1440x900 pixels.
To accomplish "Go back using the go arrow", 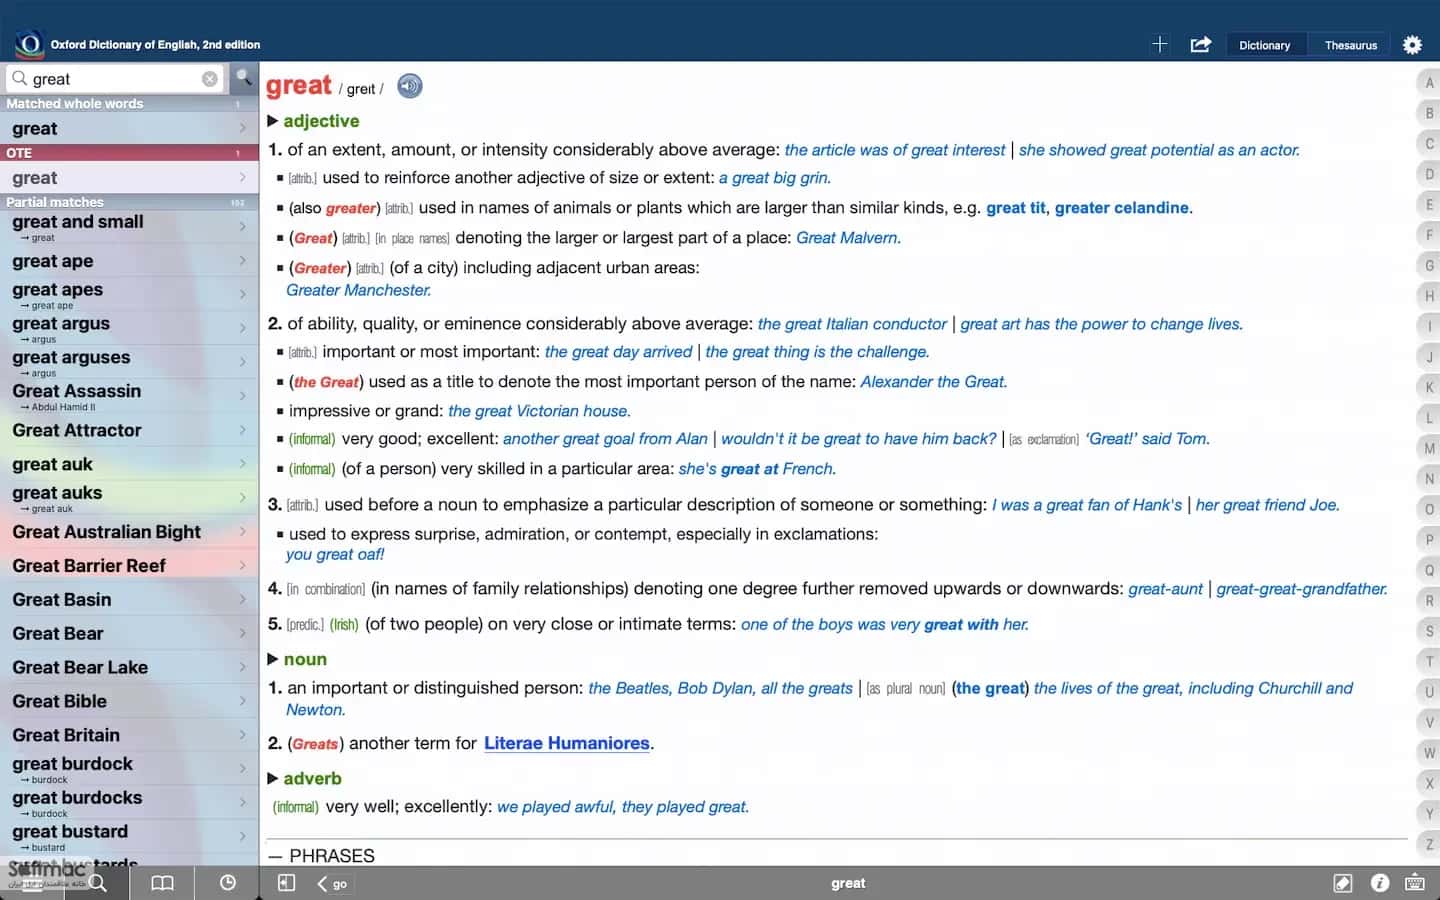I will (332, 884).
